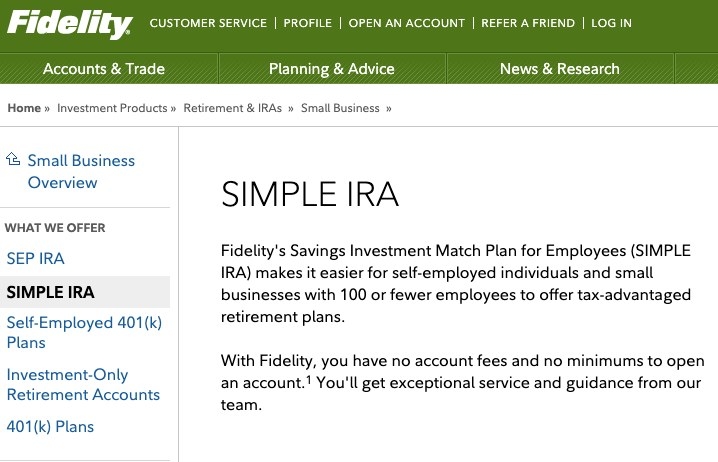The image size is (718, 462).
Task: Click Small Business breadcrumb link
Action: point(340,108)
